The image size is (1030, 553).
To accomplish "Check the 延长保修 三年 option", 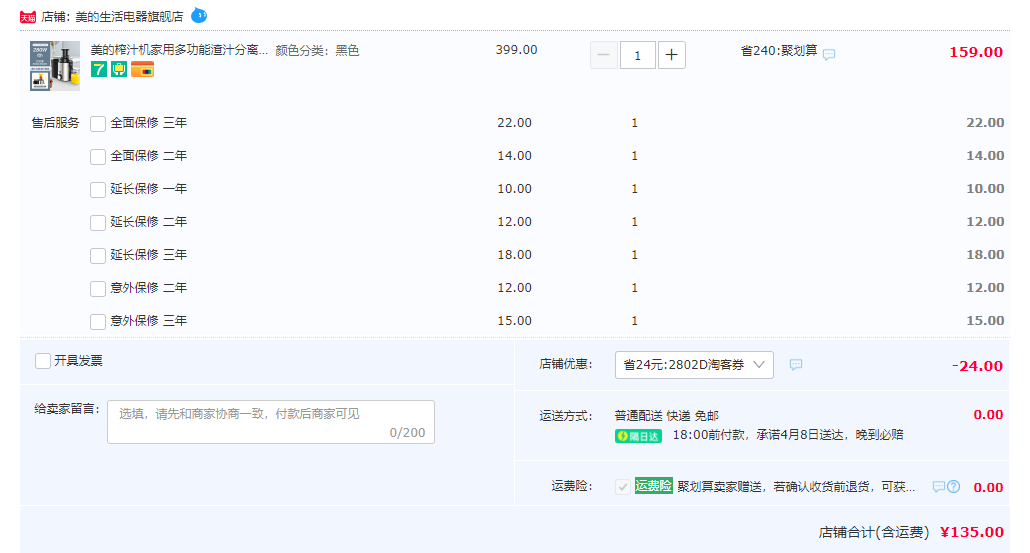I will (98, 255).
